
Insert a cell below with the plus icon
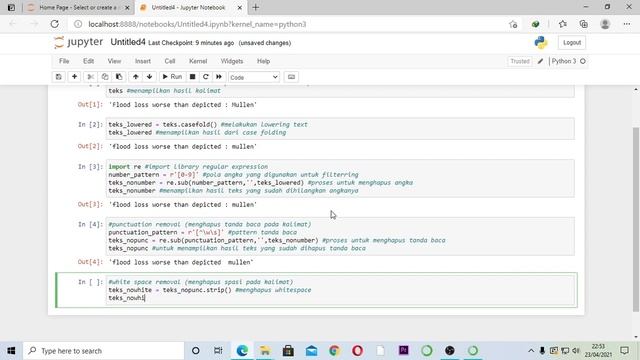[74, 77]
